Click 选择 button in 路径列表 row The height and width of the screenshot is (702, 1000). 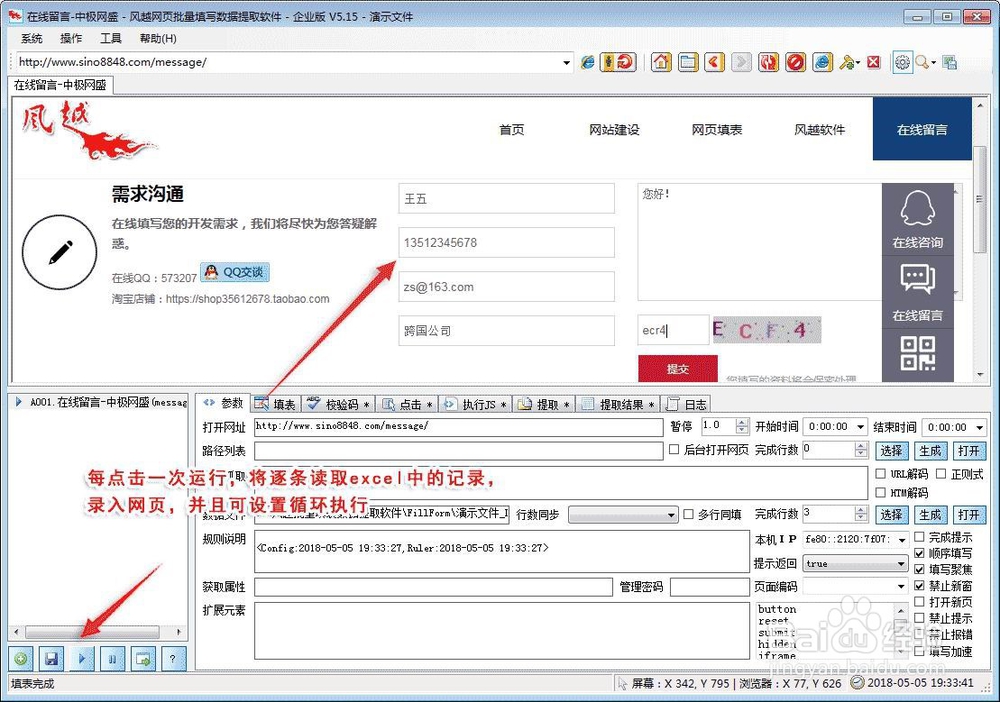tap(891, 451)
